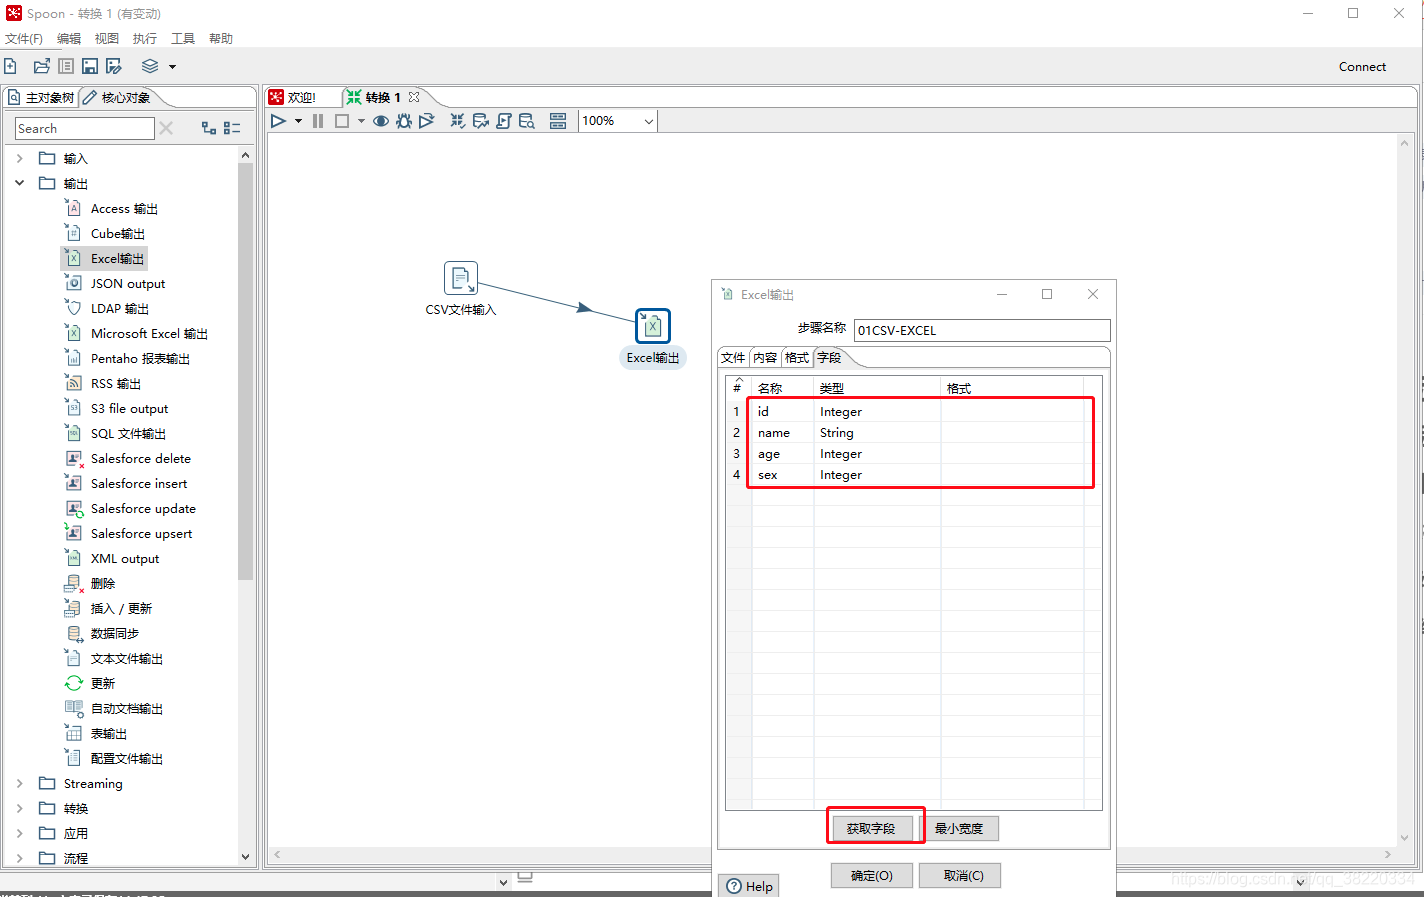
Task: Click the Verify transformation icon
Action: [x=457, y=121]
